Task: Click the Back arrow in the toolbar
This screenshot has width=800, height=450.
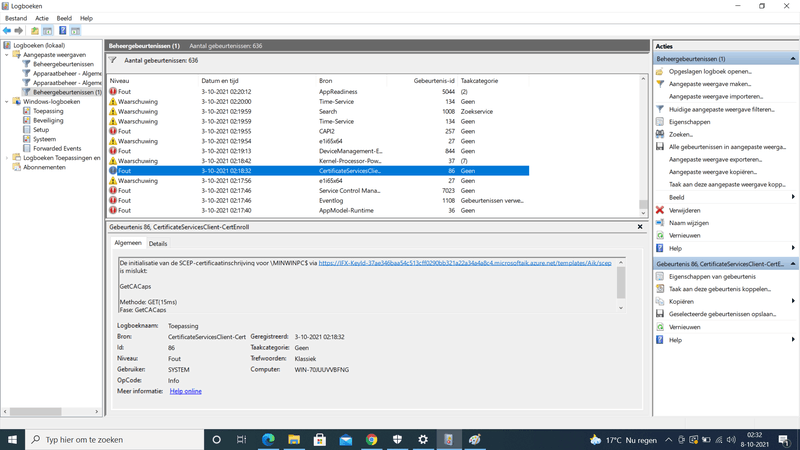Action: pos(8,31)
